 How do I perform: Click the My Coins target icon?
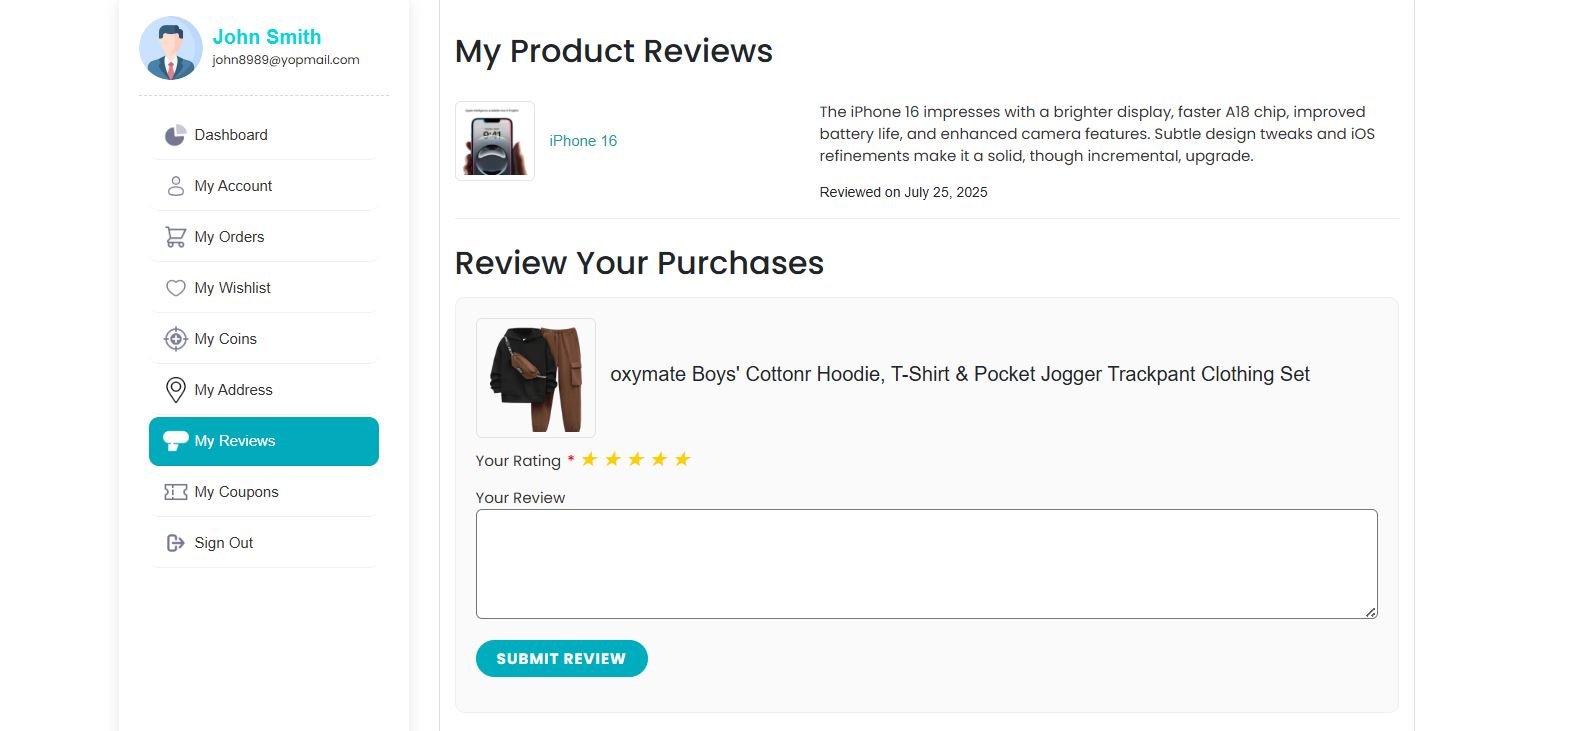pyautogui.click(x=175, y=339)
